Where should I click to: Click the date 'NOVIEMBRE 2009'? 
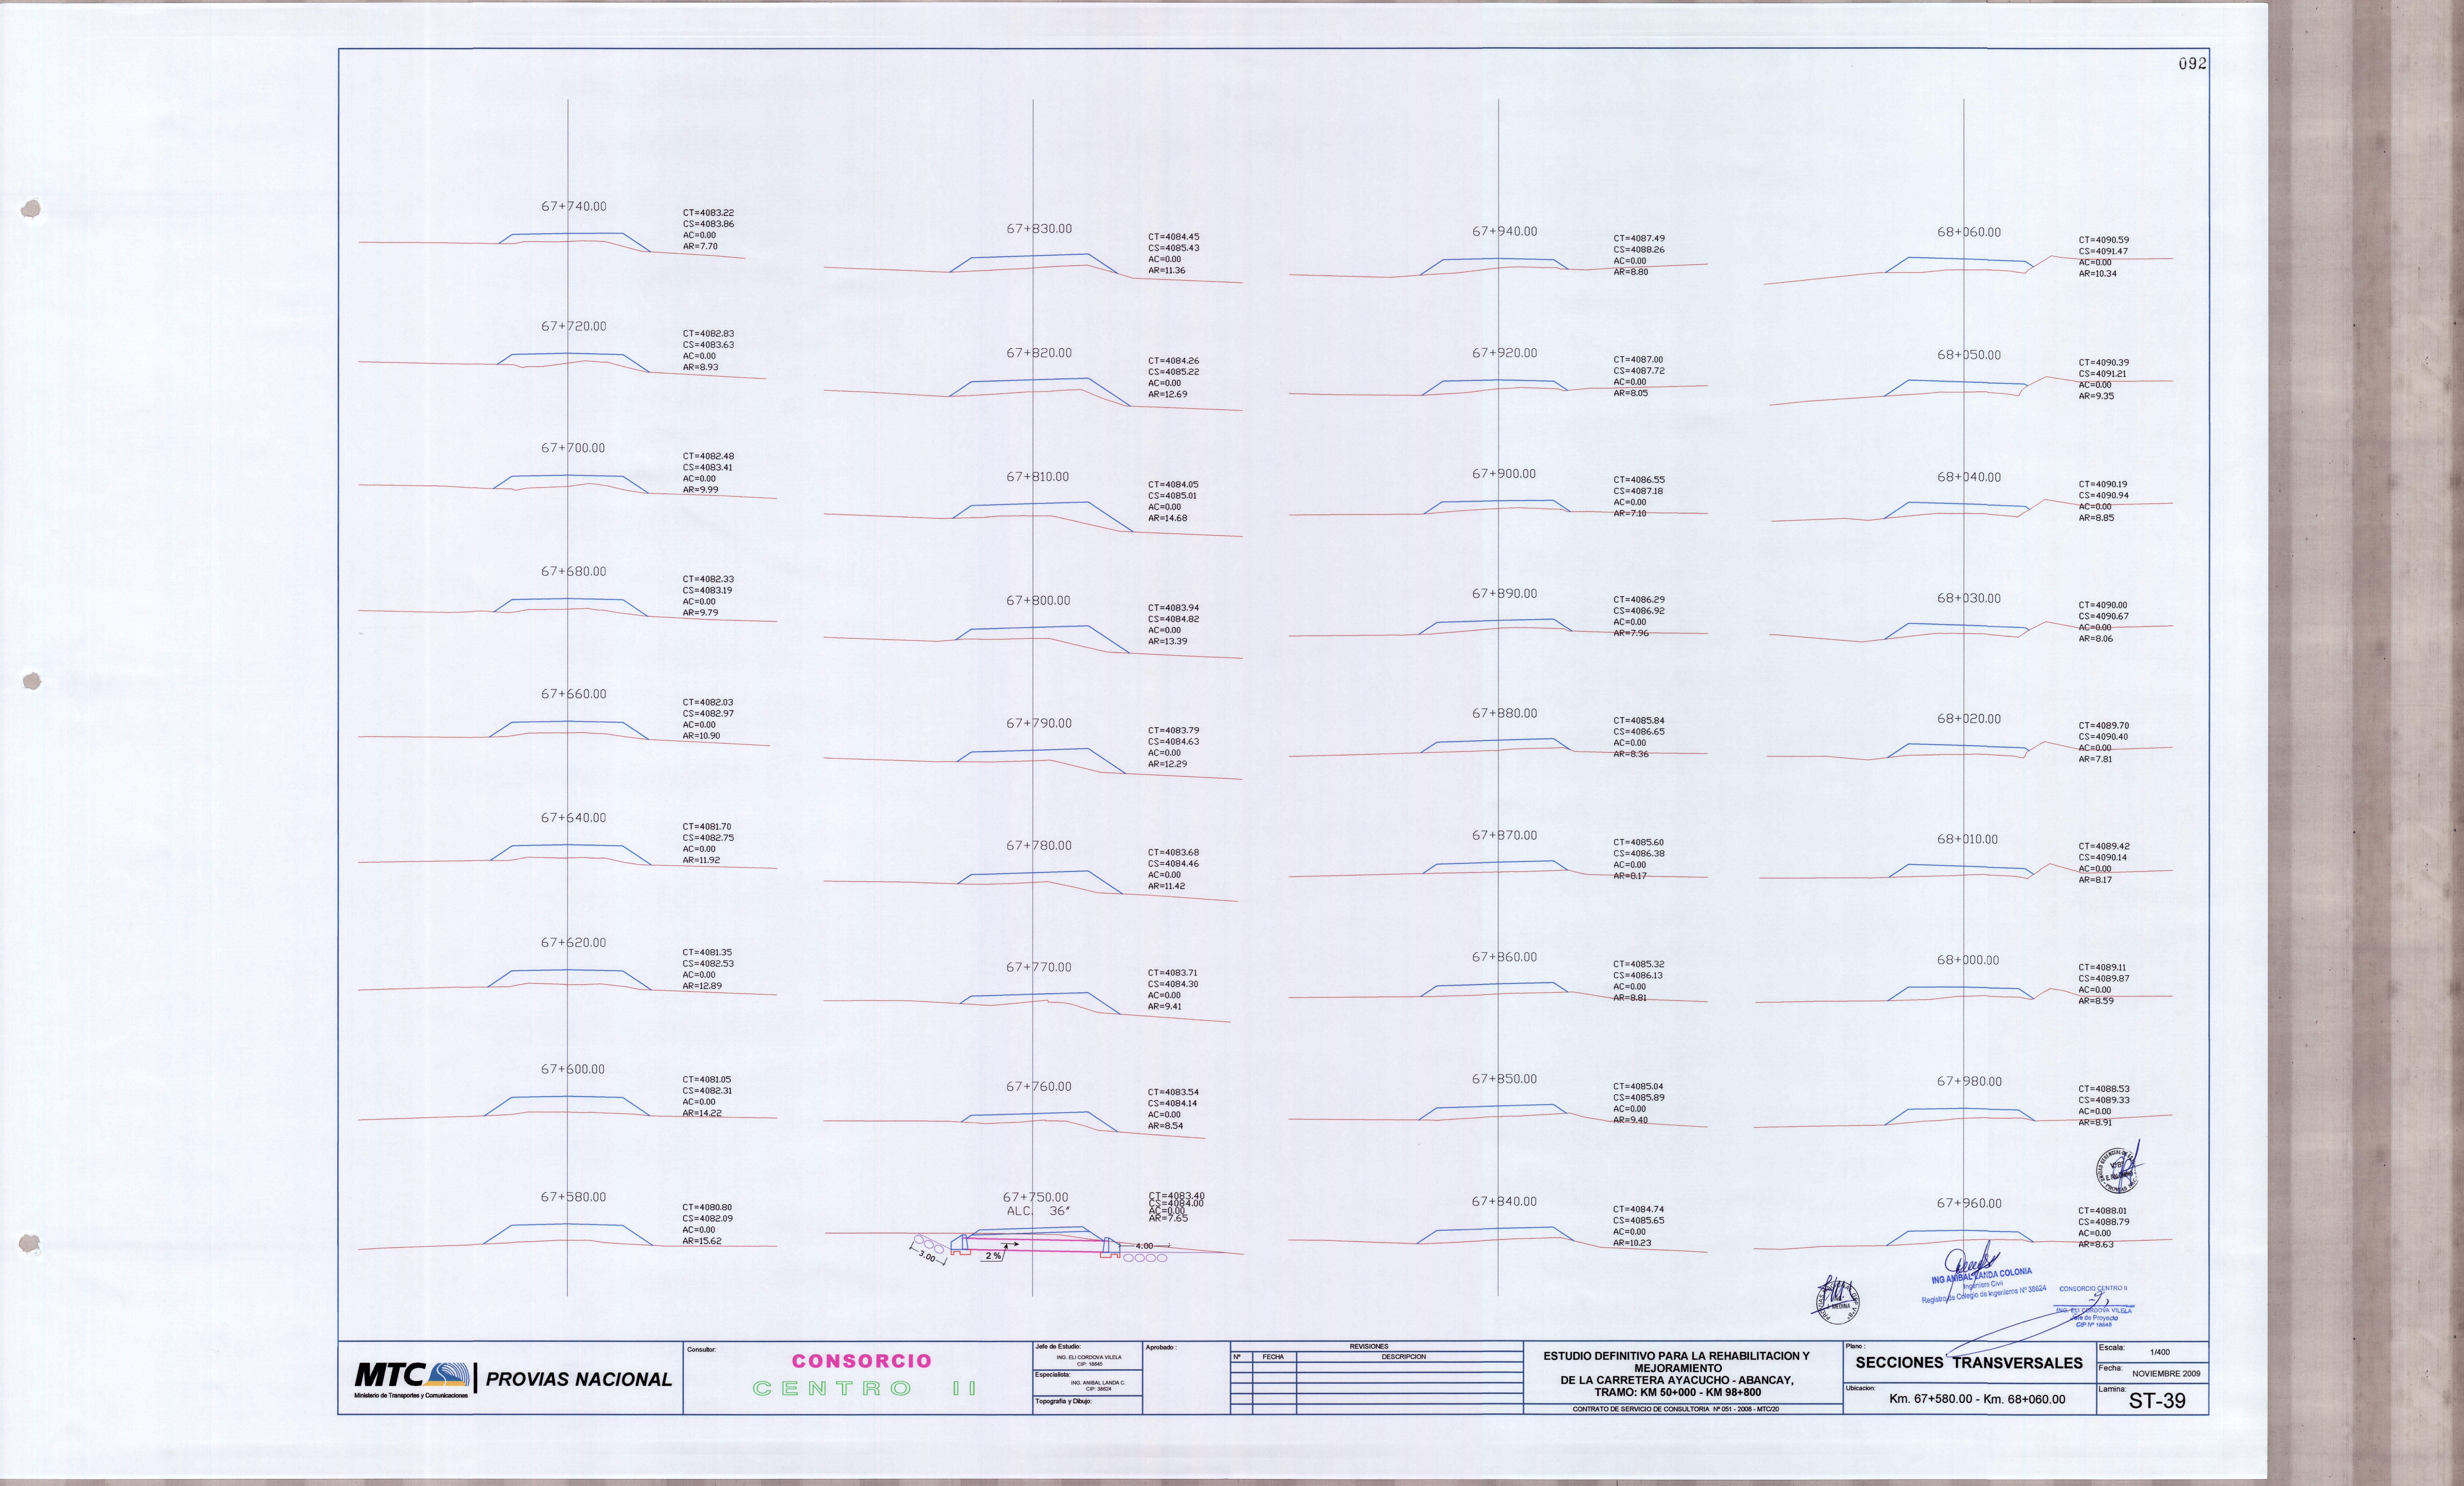(2166, 1374)
